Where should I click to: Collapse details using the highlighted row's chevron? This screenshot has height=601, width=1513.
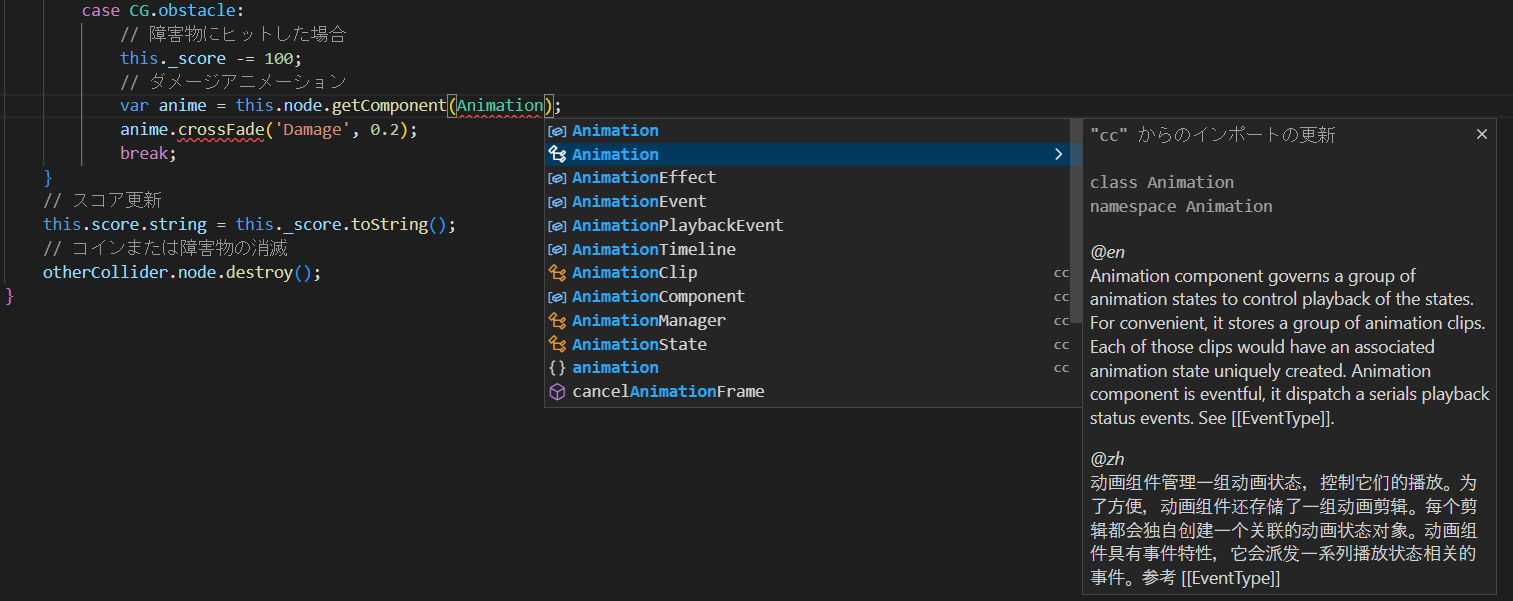coord(1058,155)
